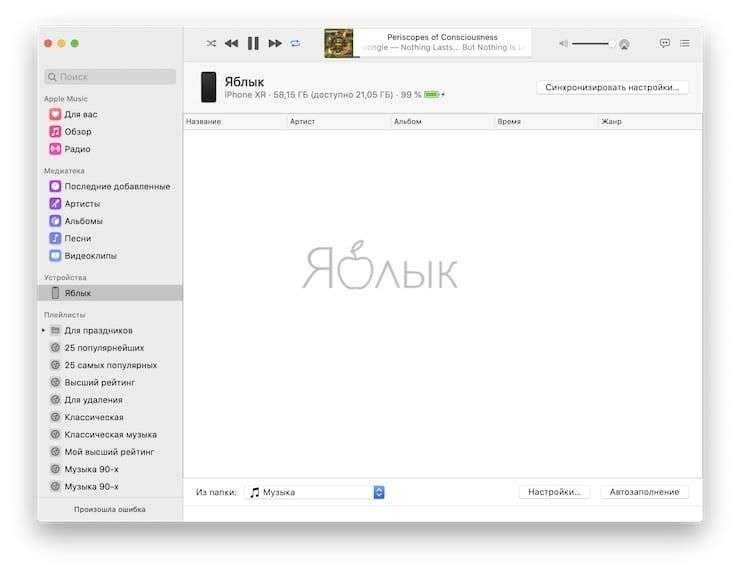The image size is (740, 571).
Task: Open the lyrics icon
Action: click(x=664, y=43)
